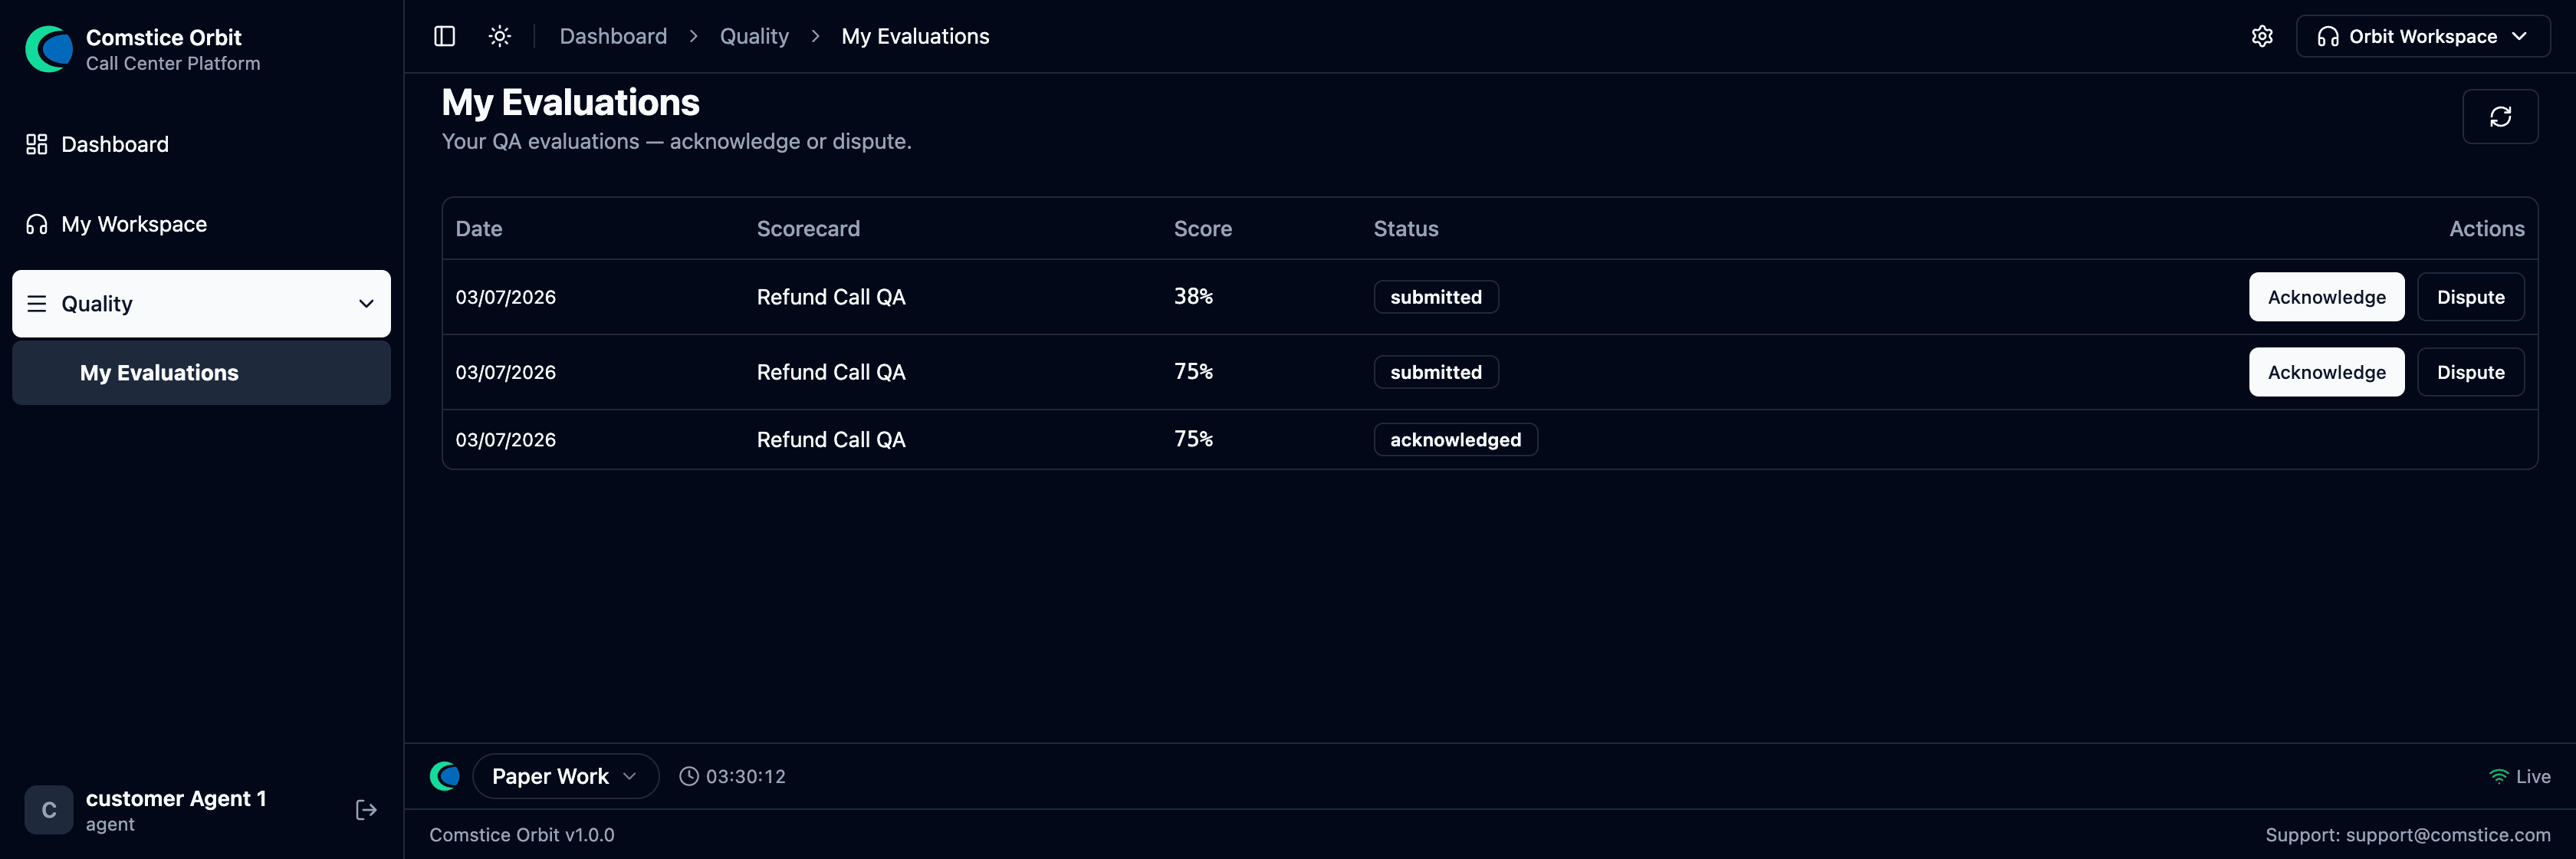2576x859 pixels.
Task: Click the acknowledged status badge
Action: (x=1455, y=440)
